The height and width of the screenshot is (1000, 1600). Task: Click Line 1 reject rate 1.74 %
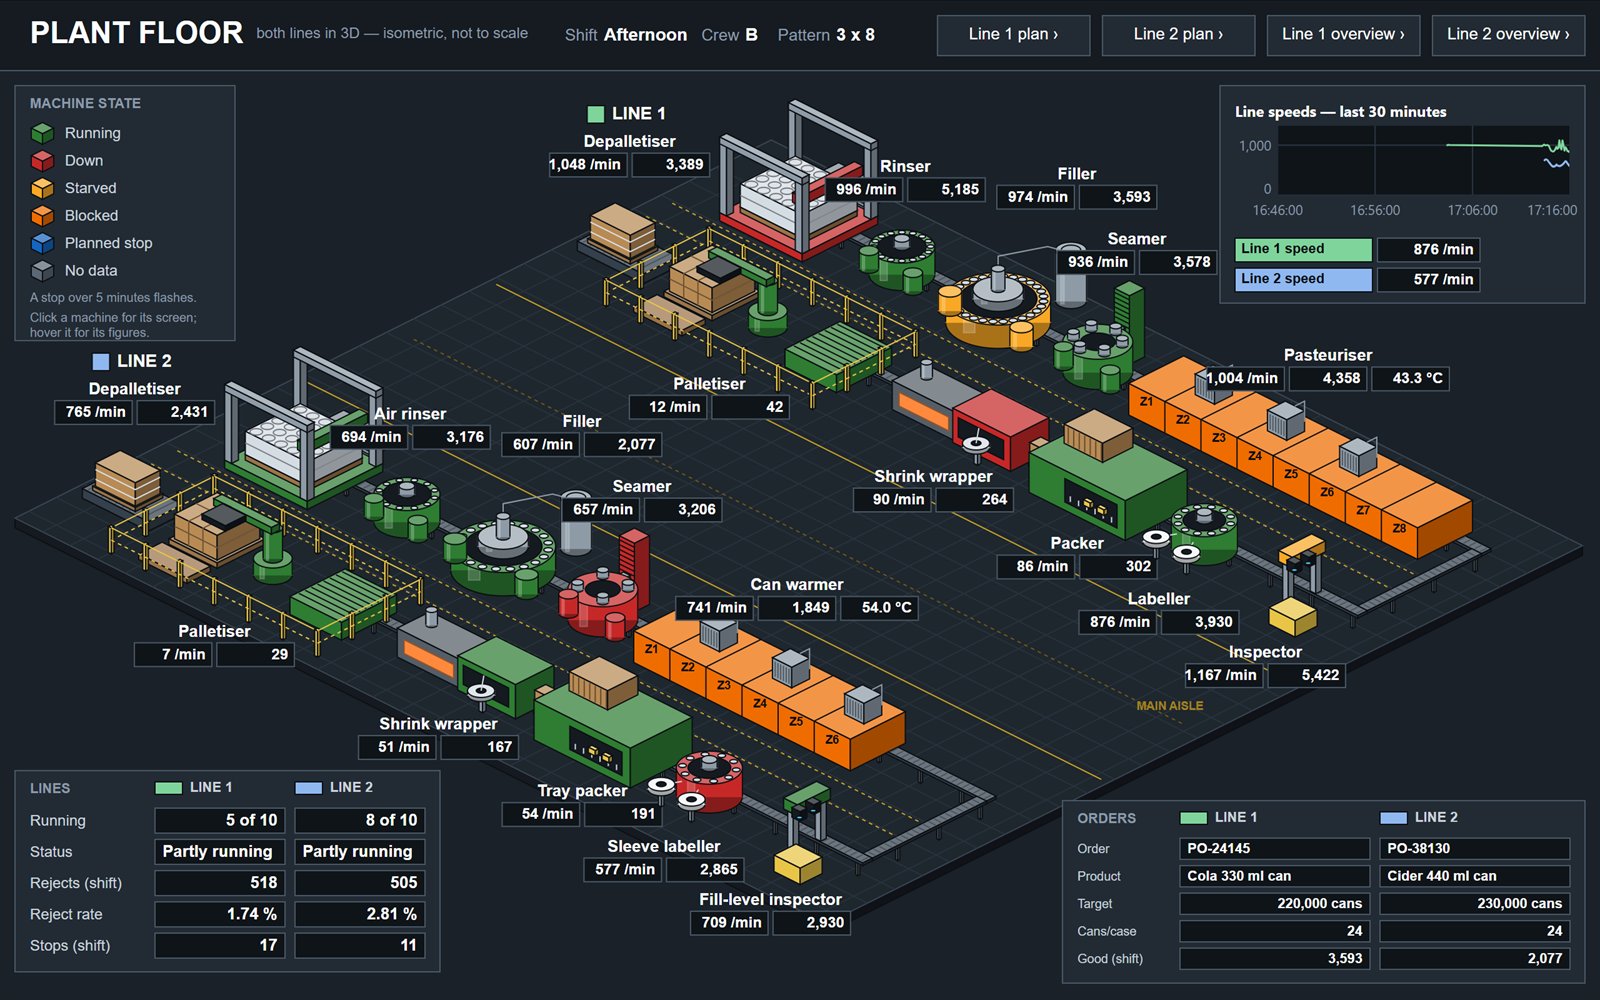click(220, 914)
